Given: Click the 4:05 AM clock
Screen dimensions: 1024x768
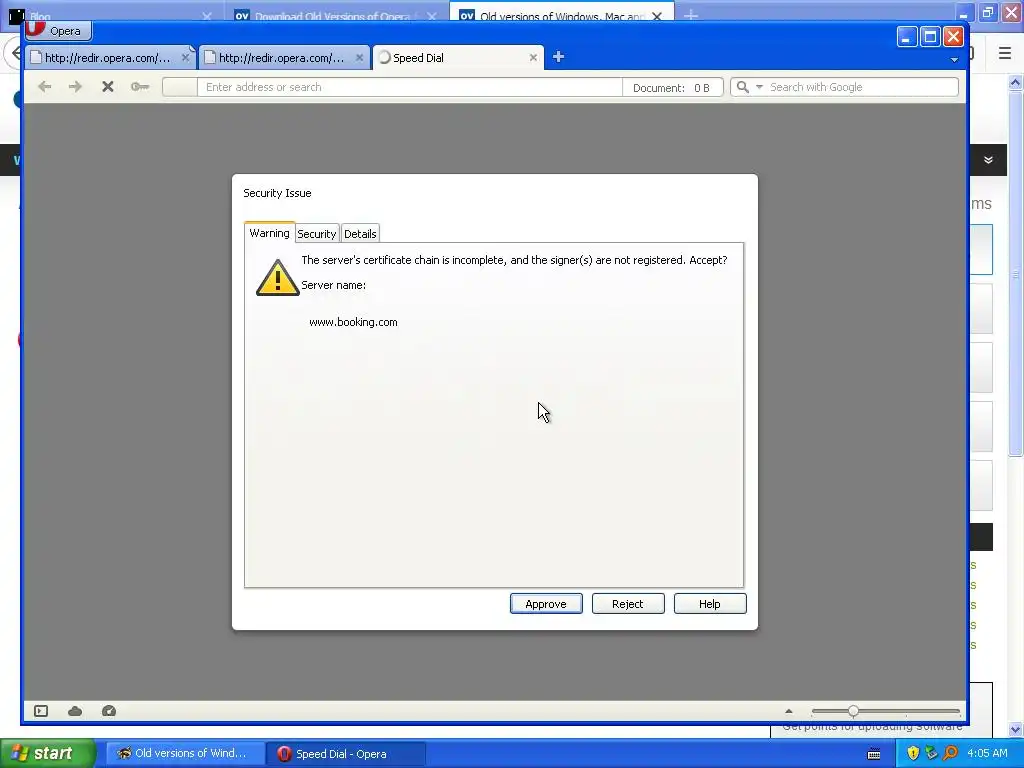Looking at the screenshot, I should pos(987,753).
